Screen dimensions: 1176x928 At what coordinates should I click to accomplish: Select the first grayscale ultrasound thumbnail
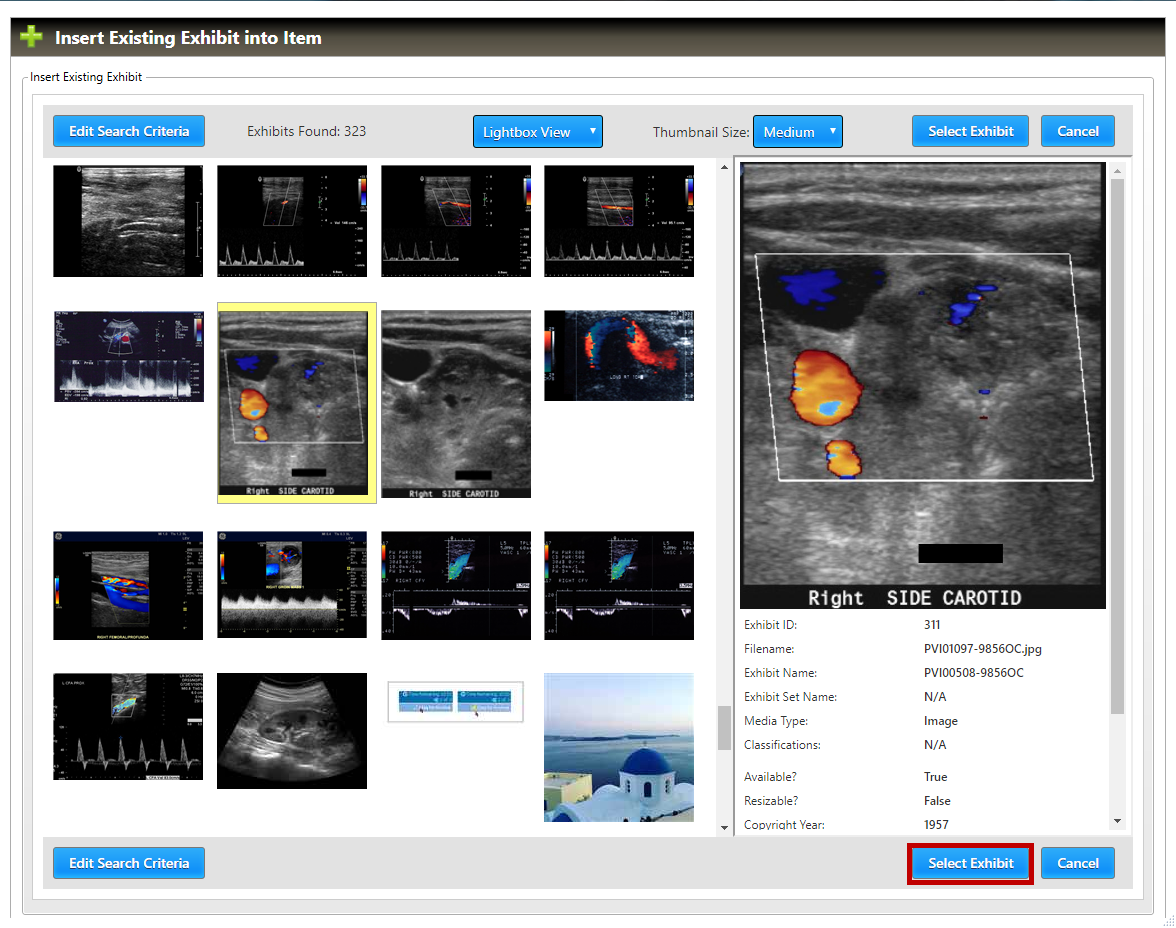click(x=128, y=221)
